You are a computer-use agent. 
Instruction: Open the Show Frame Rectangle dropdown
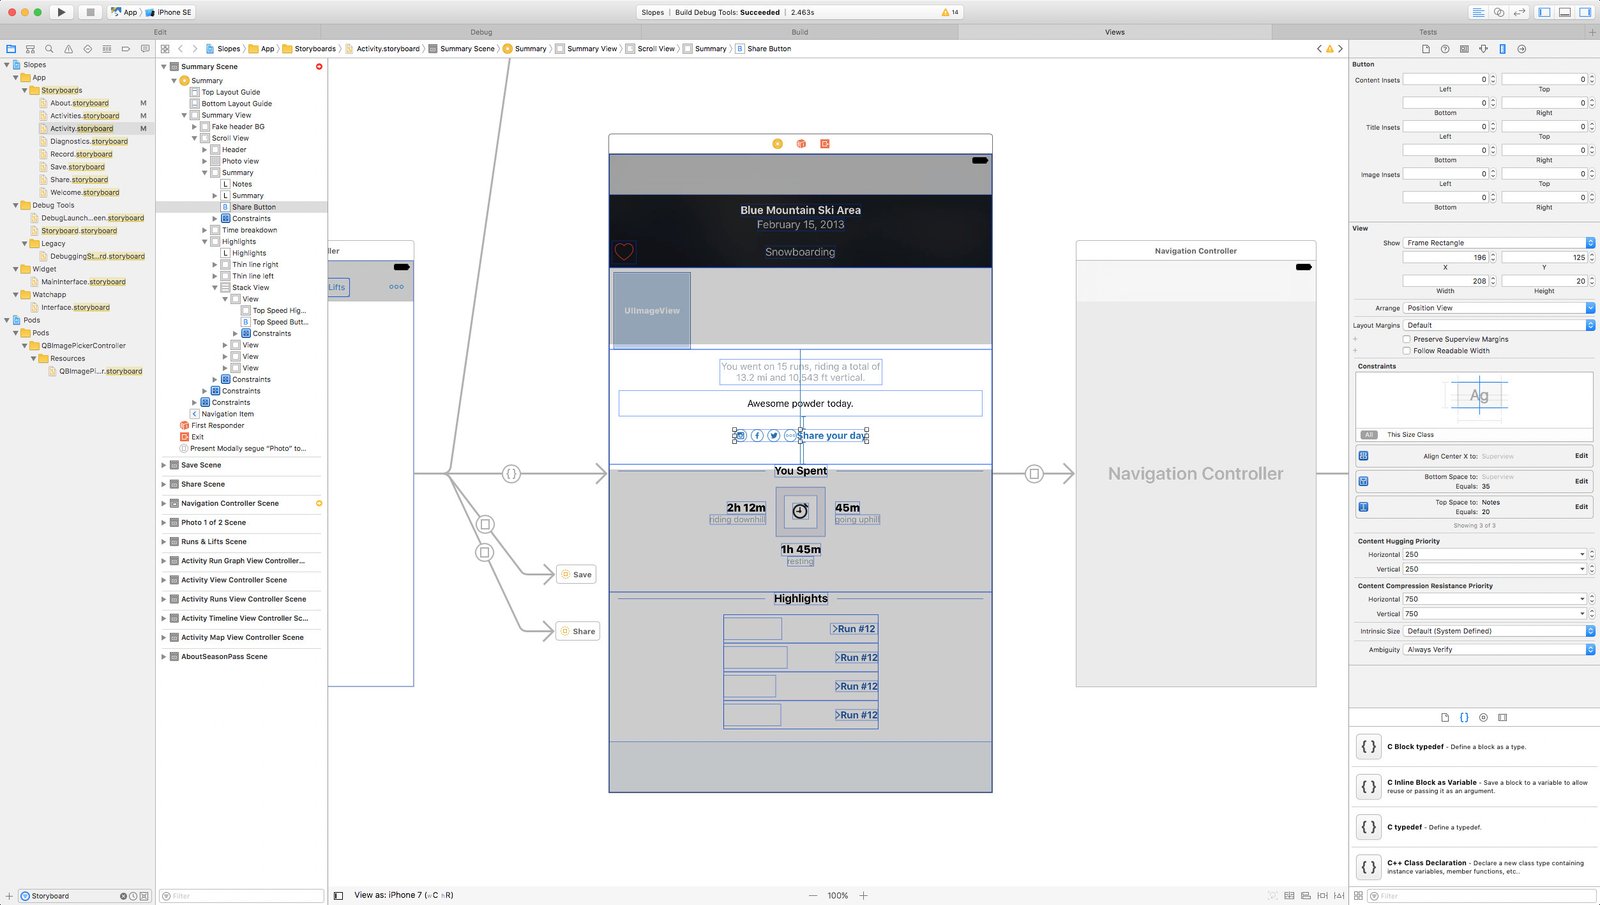1499,243
